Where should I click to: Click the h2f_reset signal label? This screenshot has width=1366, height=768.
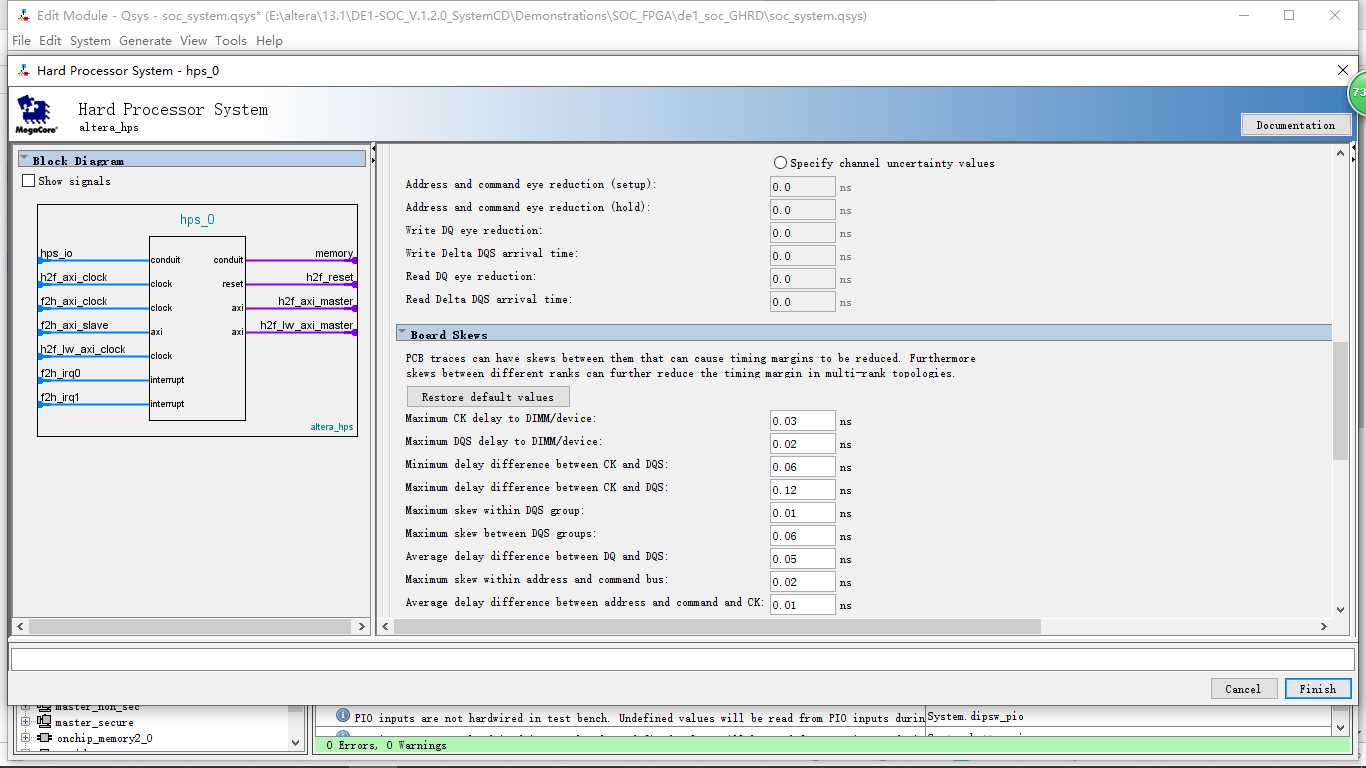click(x=330, y=278)
